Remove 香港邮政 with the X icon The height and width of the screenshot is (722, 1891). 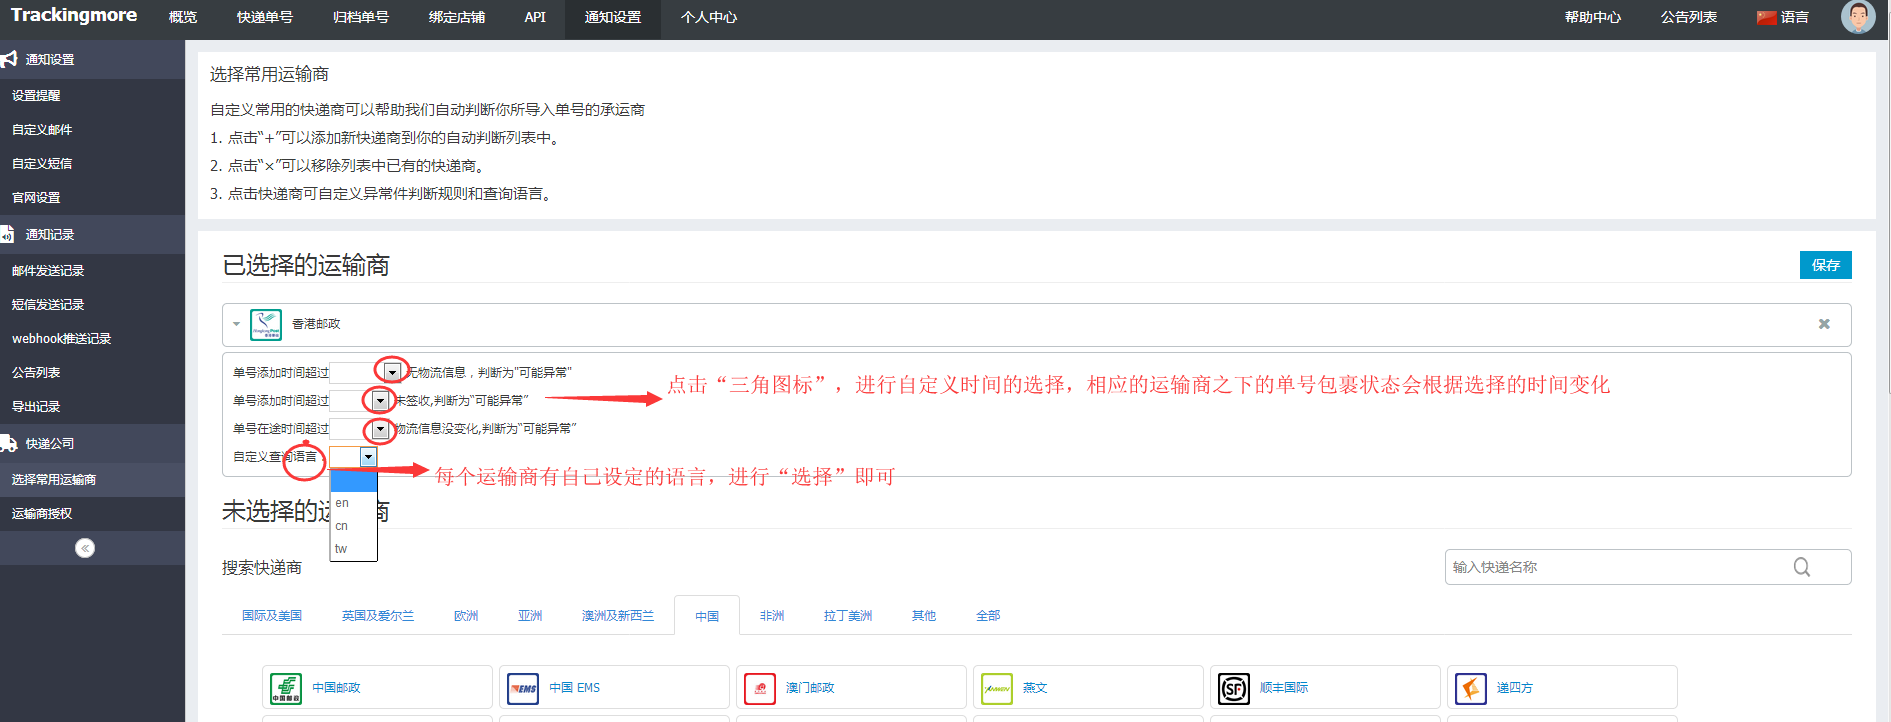(1824, 324)
